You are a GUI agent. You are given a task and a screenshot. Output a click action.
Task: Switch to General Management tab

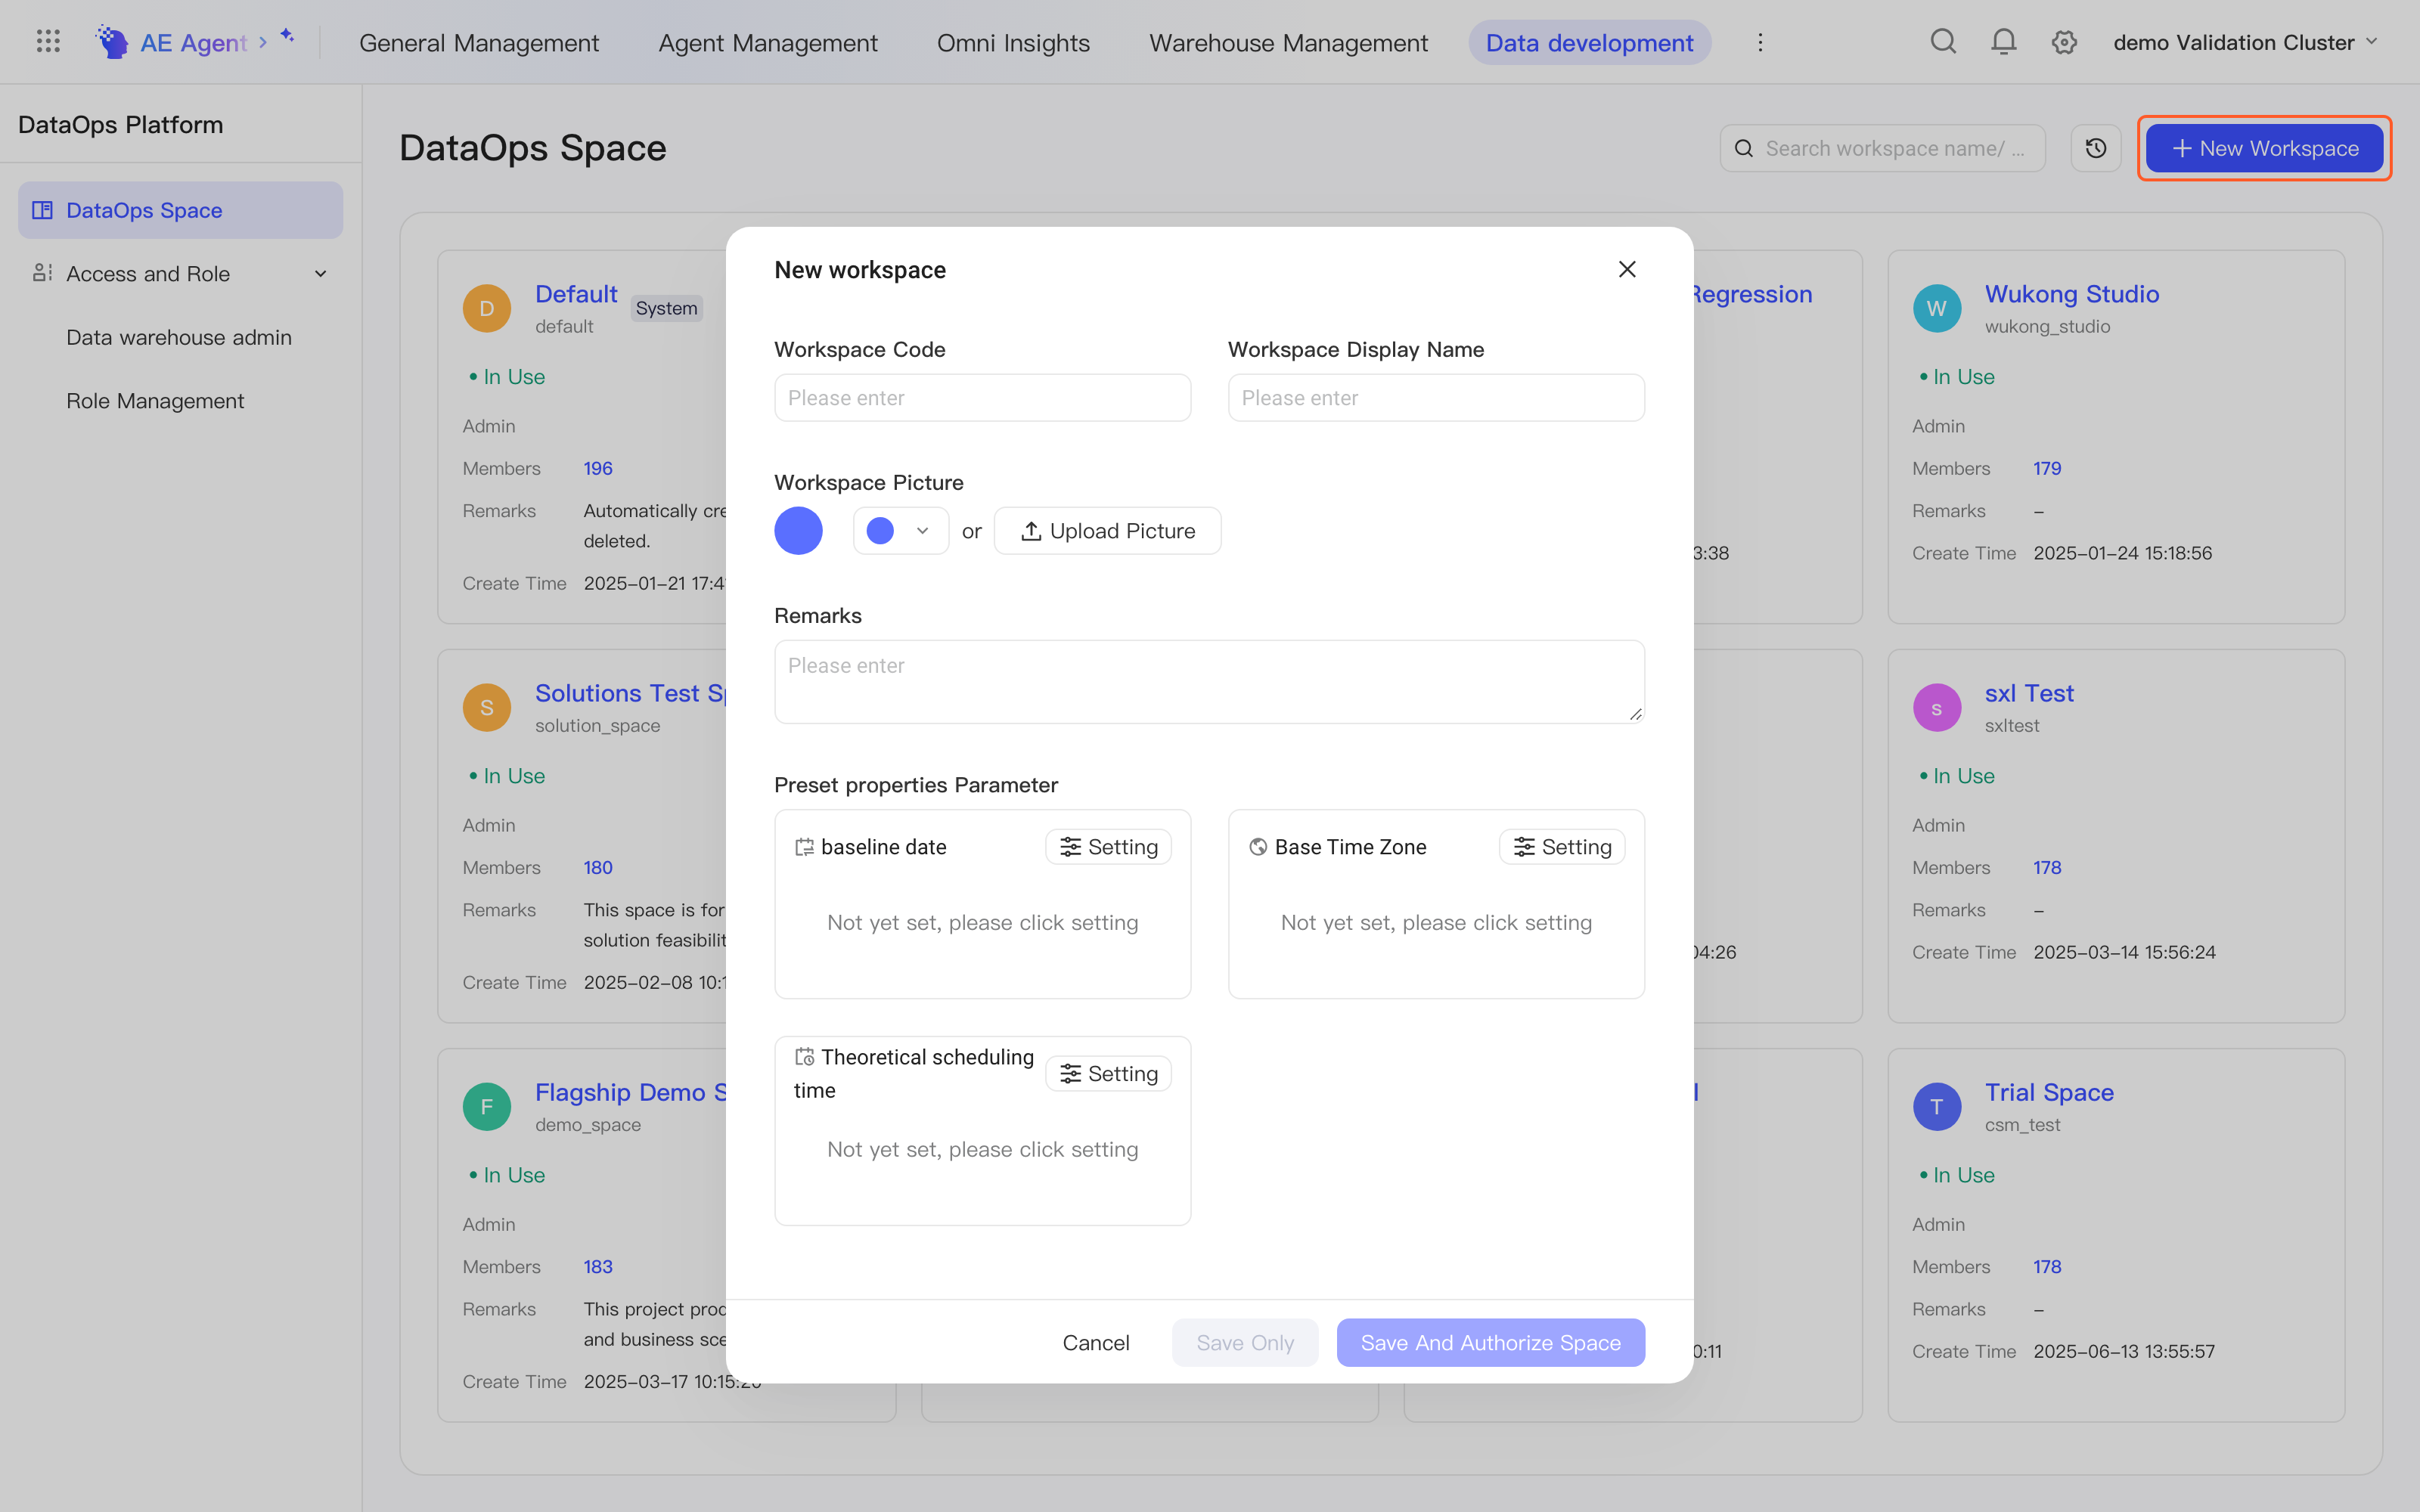click(x=479, y=42)
